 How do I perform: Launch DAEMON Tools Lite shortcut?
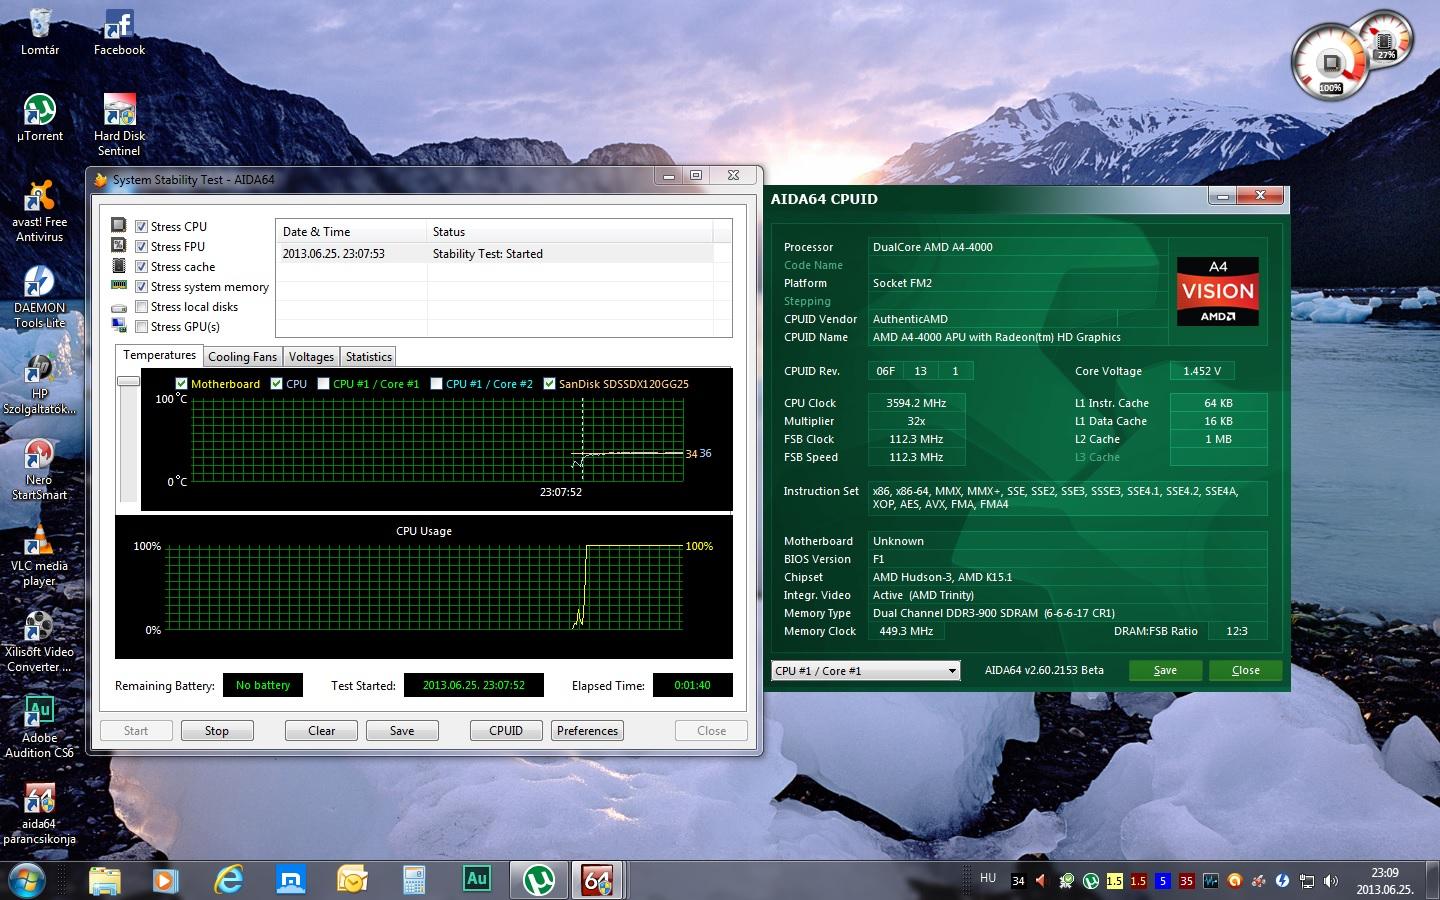tap(40, 297)
